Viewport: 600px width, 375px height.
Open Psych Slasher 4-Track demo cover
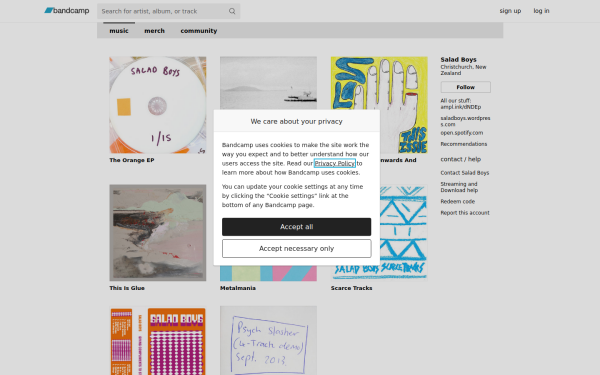coord(268,341)
